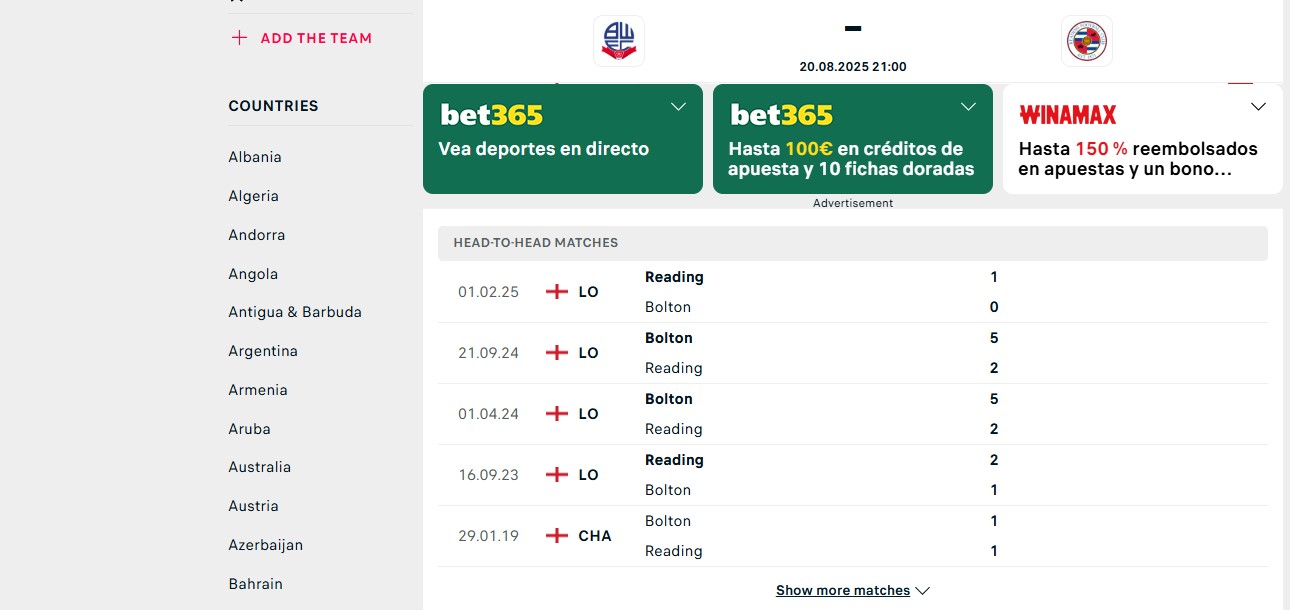Expand the Show more matches chevron
This screenshot has height=610, width=1290.
click(x=922, y=590)
